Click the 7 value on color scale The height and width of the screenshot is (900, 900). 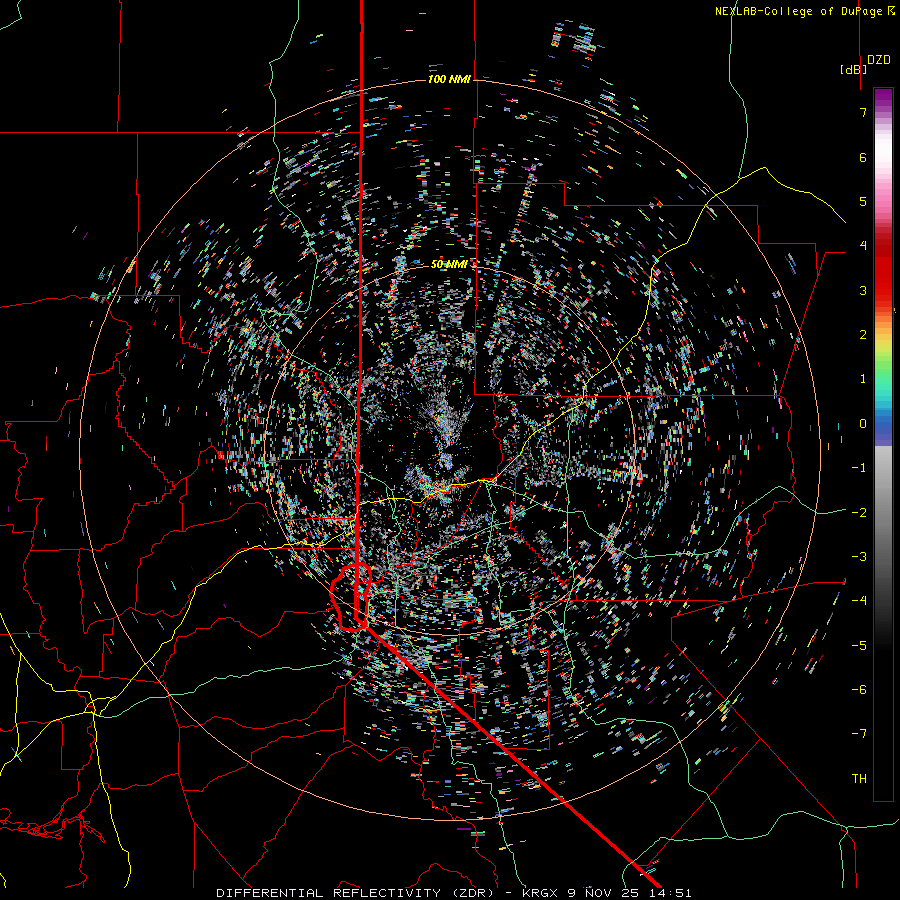pos(863,112)
